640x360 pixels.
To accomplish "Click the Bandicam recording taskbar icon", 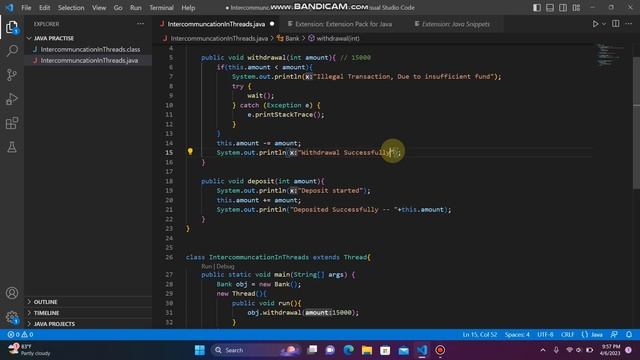I will [x=440, y=350].
